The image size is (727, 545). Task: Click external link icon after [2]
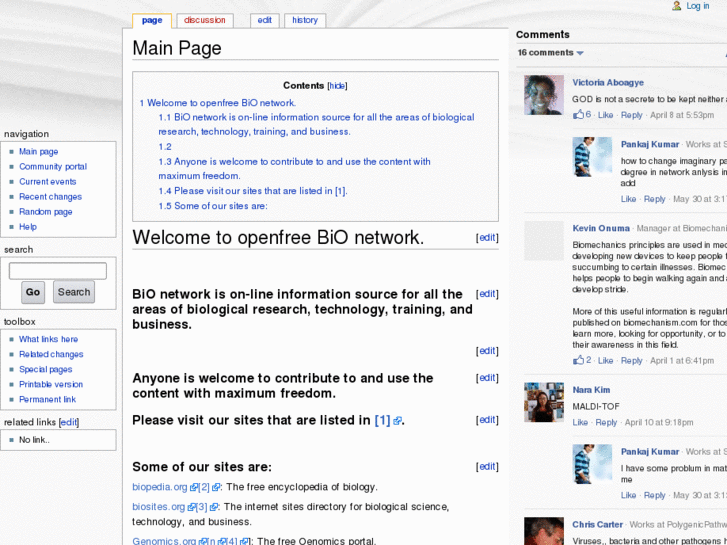click(x=216, y=487)
